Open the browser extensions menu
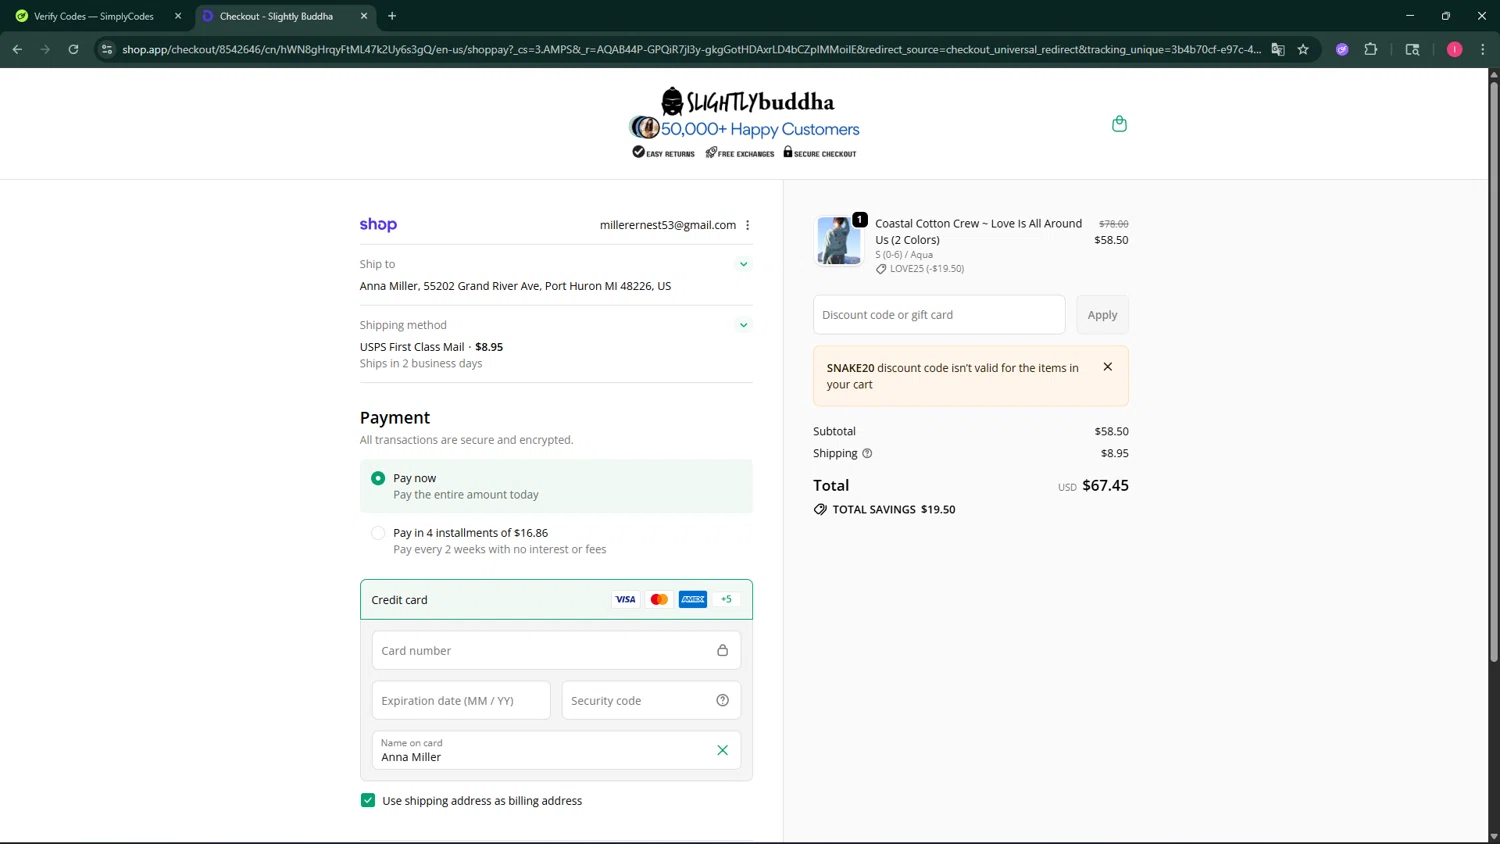1500x844 pixels. tap(1371, 49)
